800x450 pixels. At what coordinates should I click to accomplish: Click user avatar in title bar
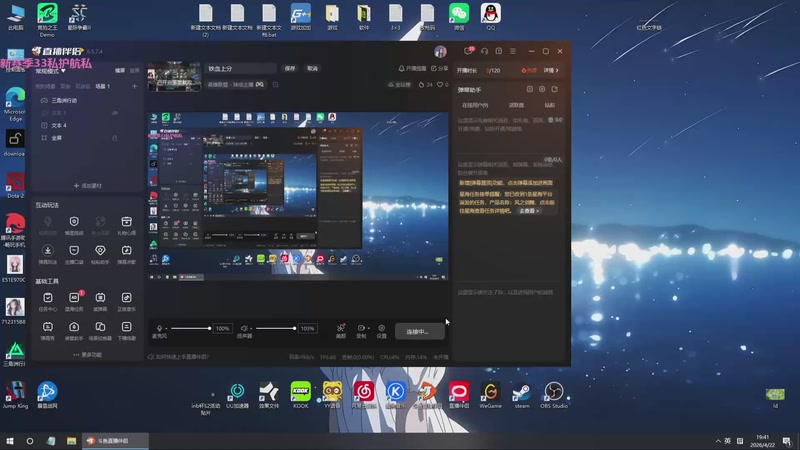point(440,51)
